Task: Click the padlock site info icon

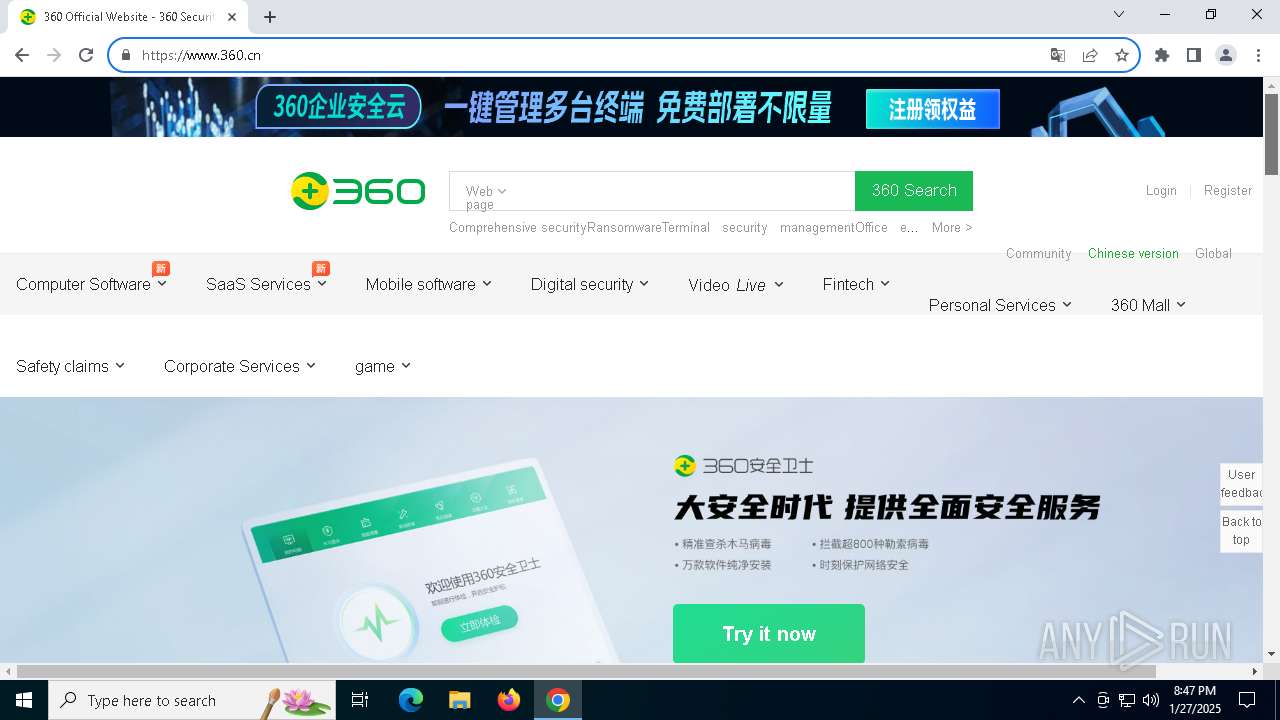Action: (x=126, y=55)
